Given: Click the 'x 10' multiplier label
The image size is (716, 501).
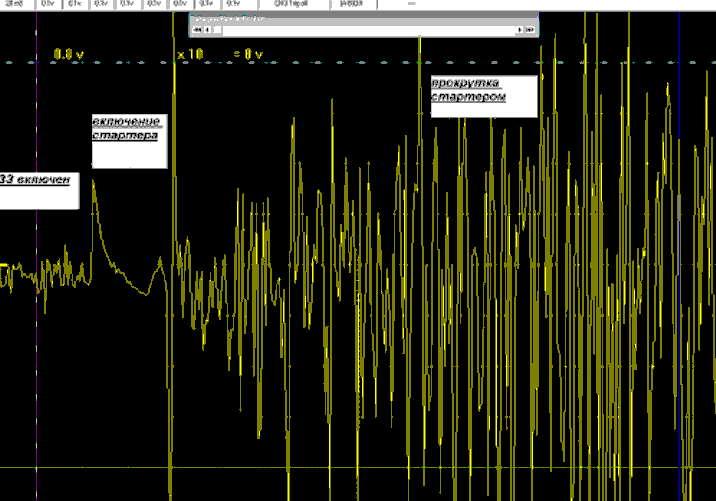Looking at the screenshot, I should click(x=190, y=54).
